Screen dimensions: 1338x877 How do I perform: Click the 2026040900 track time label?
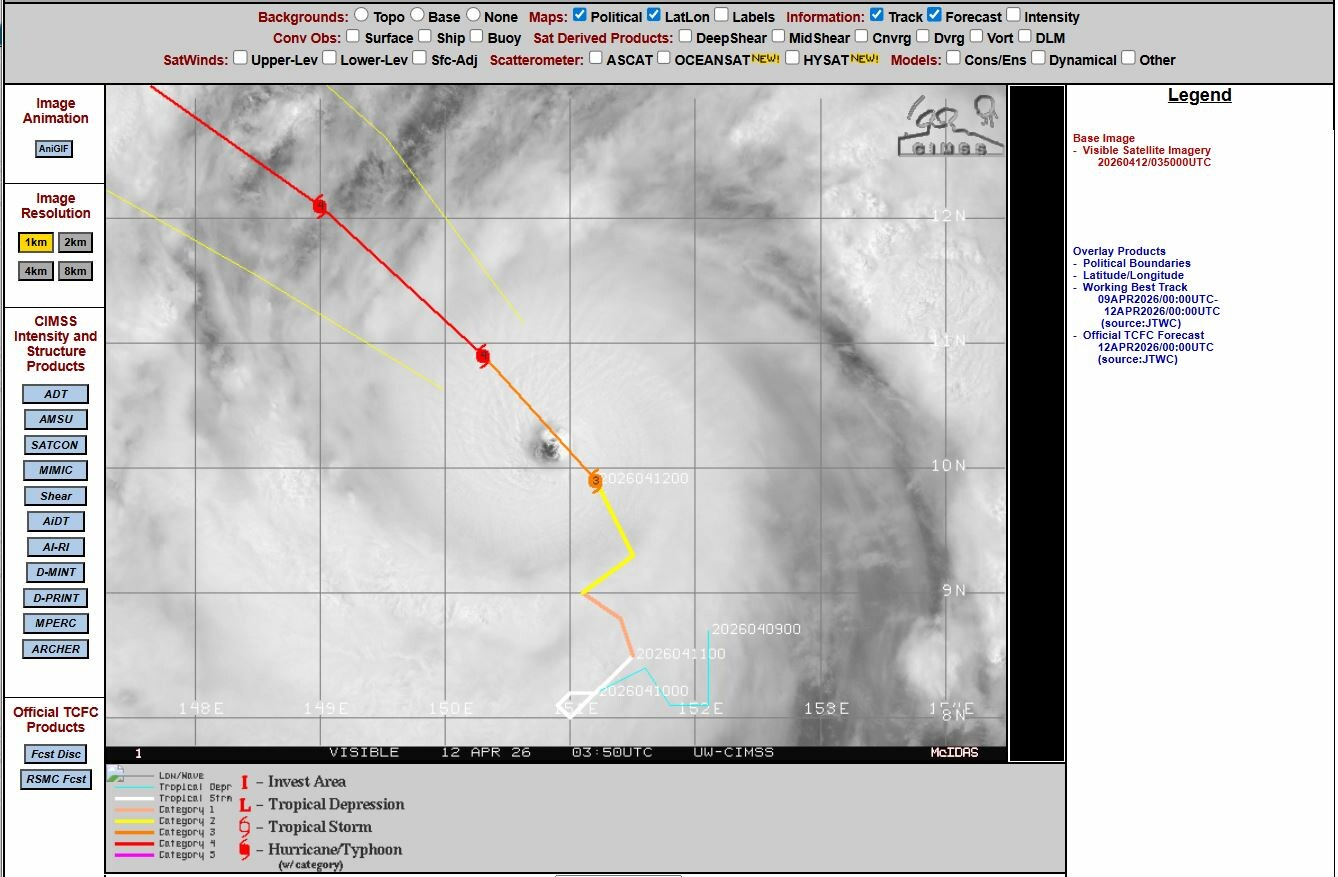[755, 629]
